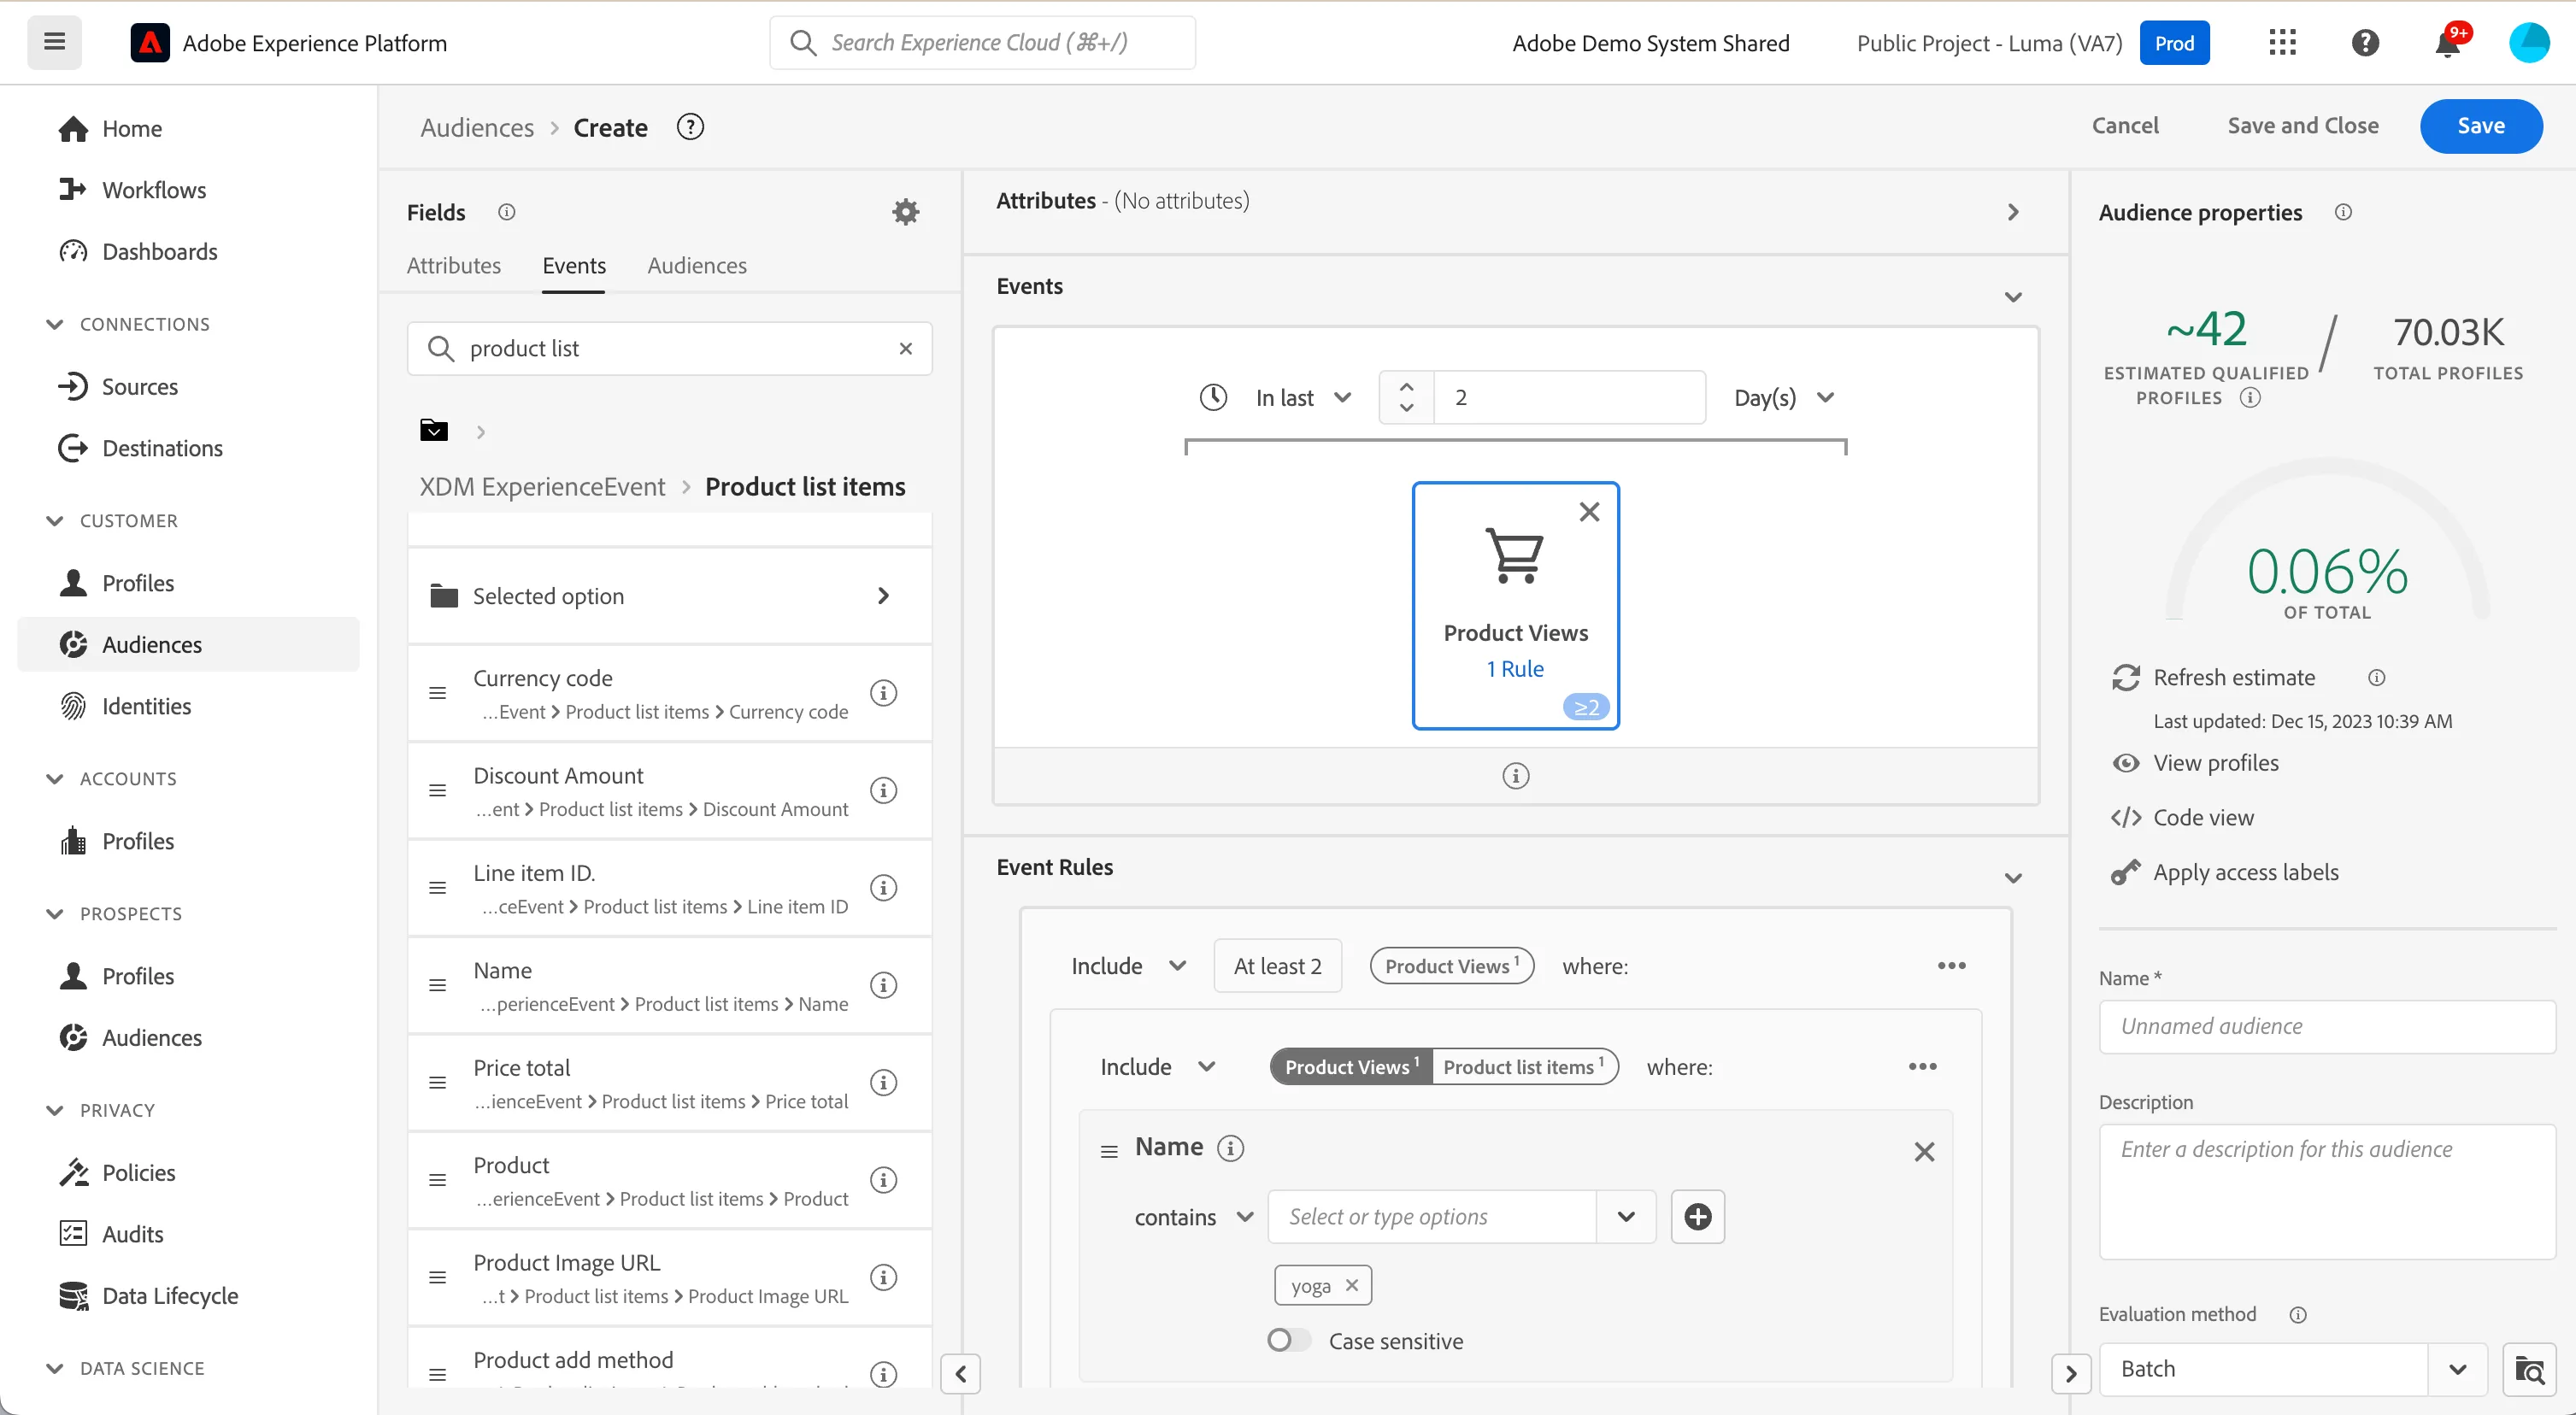Screen dimensions: 2576x1415
Task: Remove the yoga value tag
Action: coord(1351,1285)
